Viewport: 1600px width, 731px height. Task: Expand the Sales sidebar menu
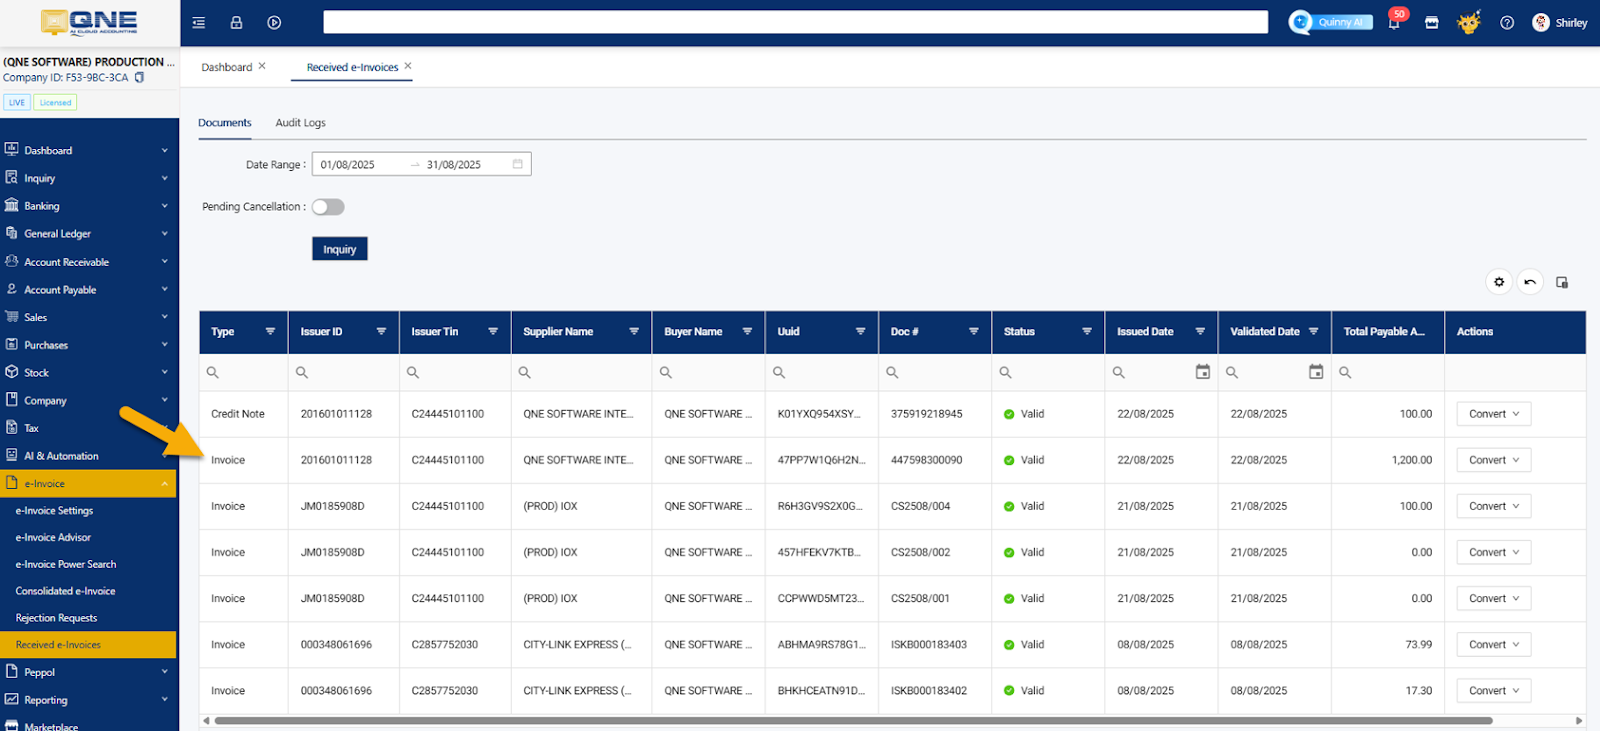coord(89,317)
